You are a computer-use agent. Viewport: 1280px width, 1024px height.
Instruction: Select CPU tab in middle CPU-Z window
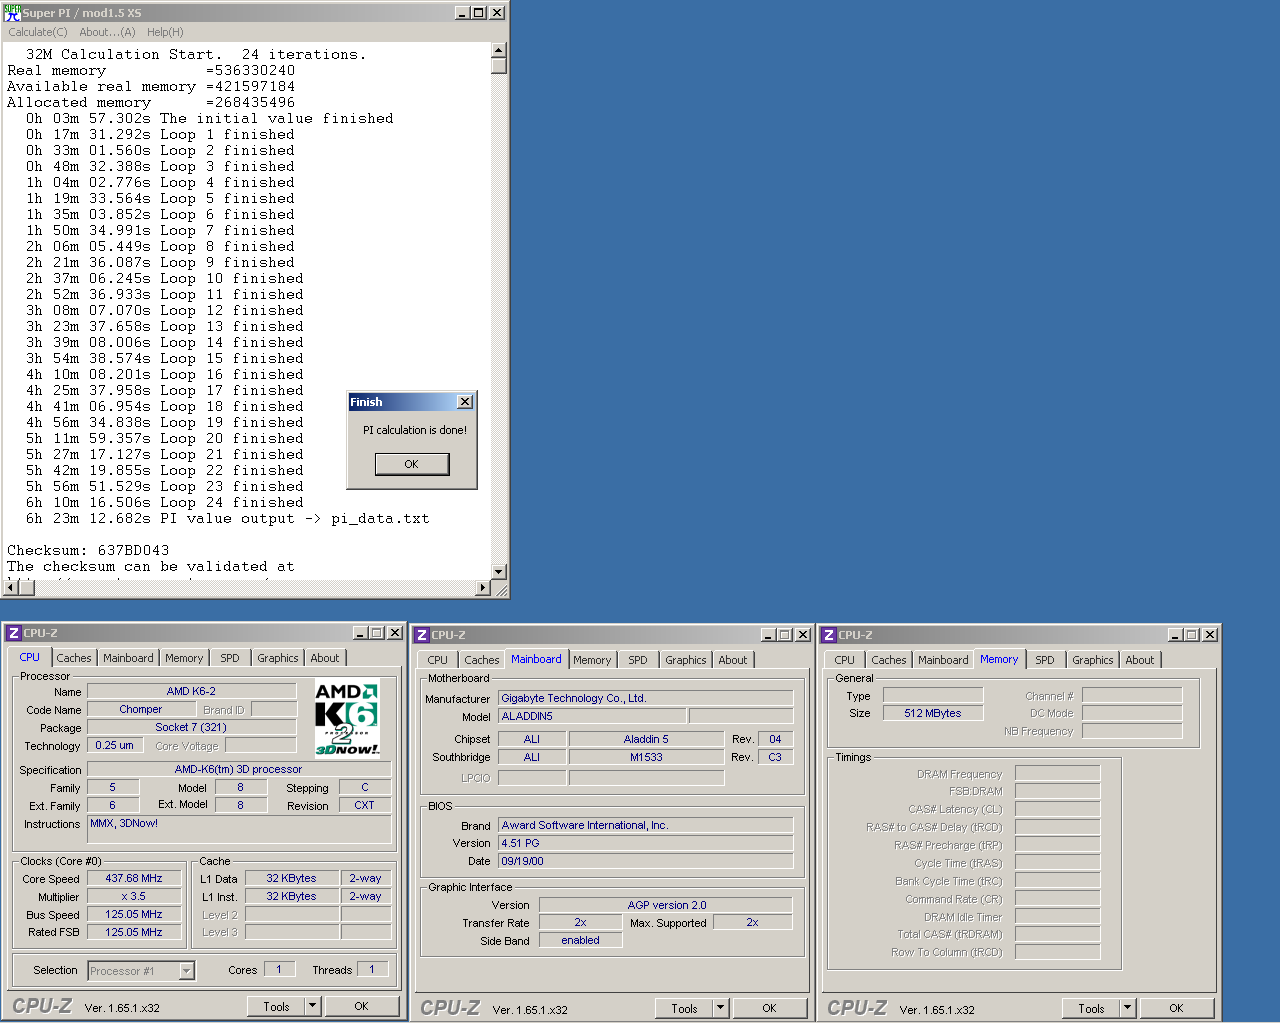coord(438,660)
